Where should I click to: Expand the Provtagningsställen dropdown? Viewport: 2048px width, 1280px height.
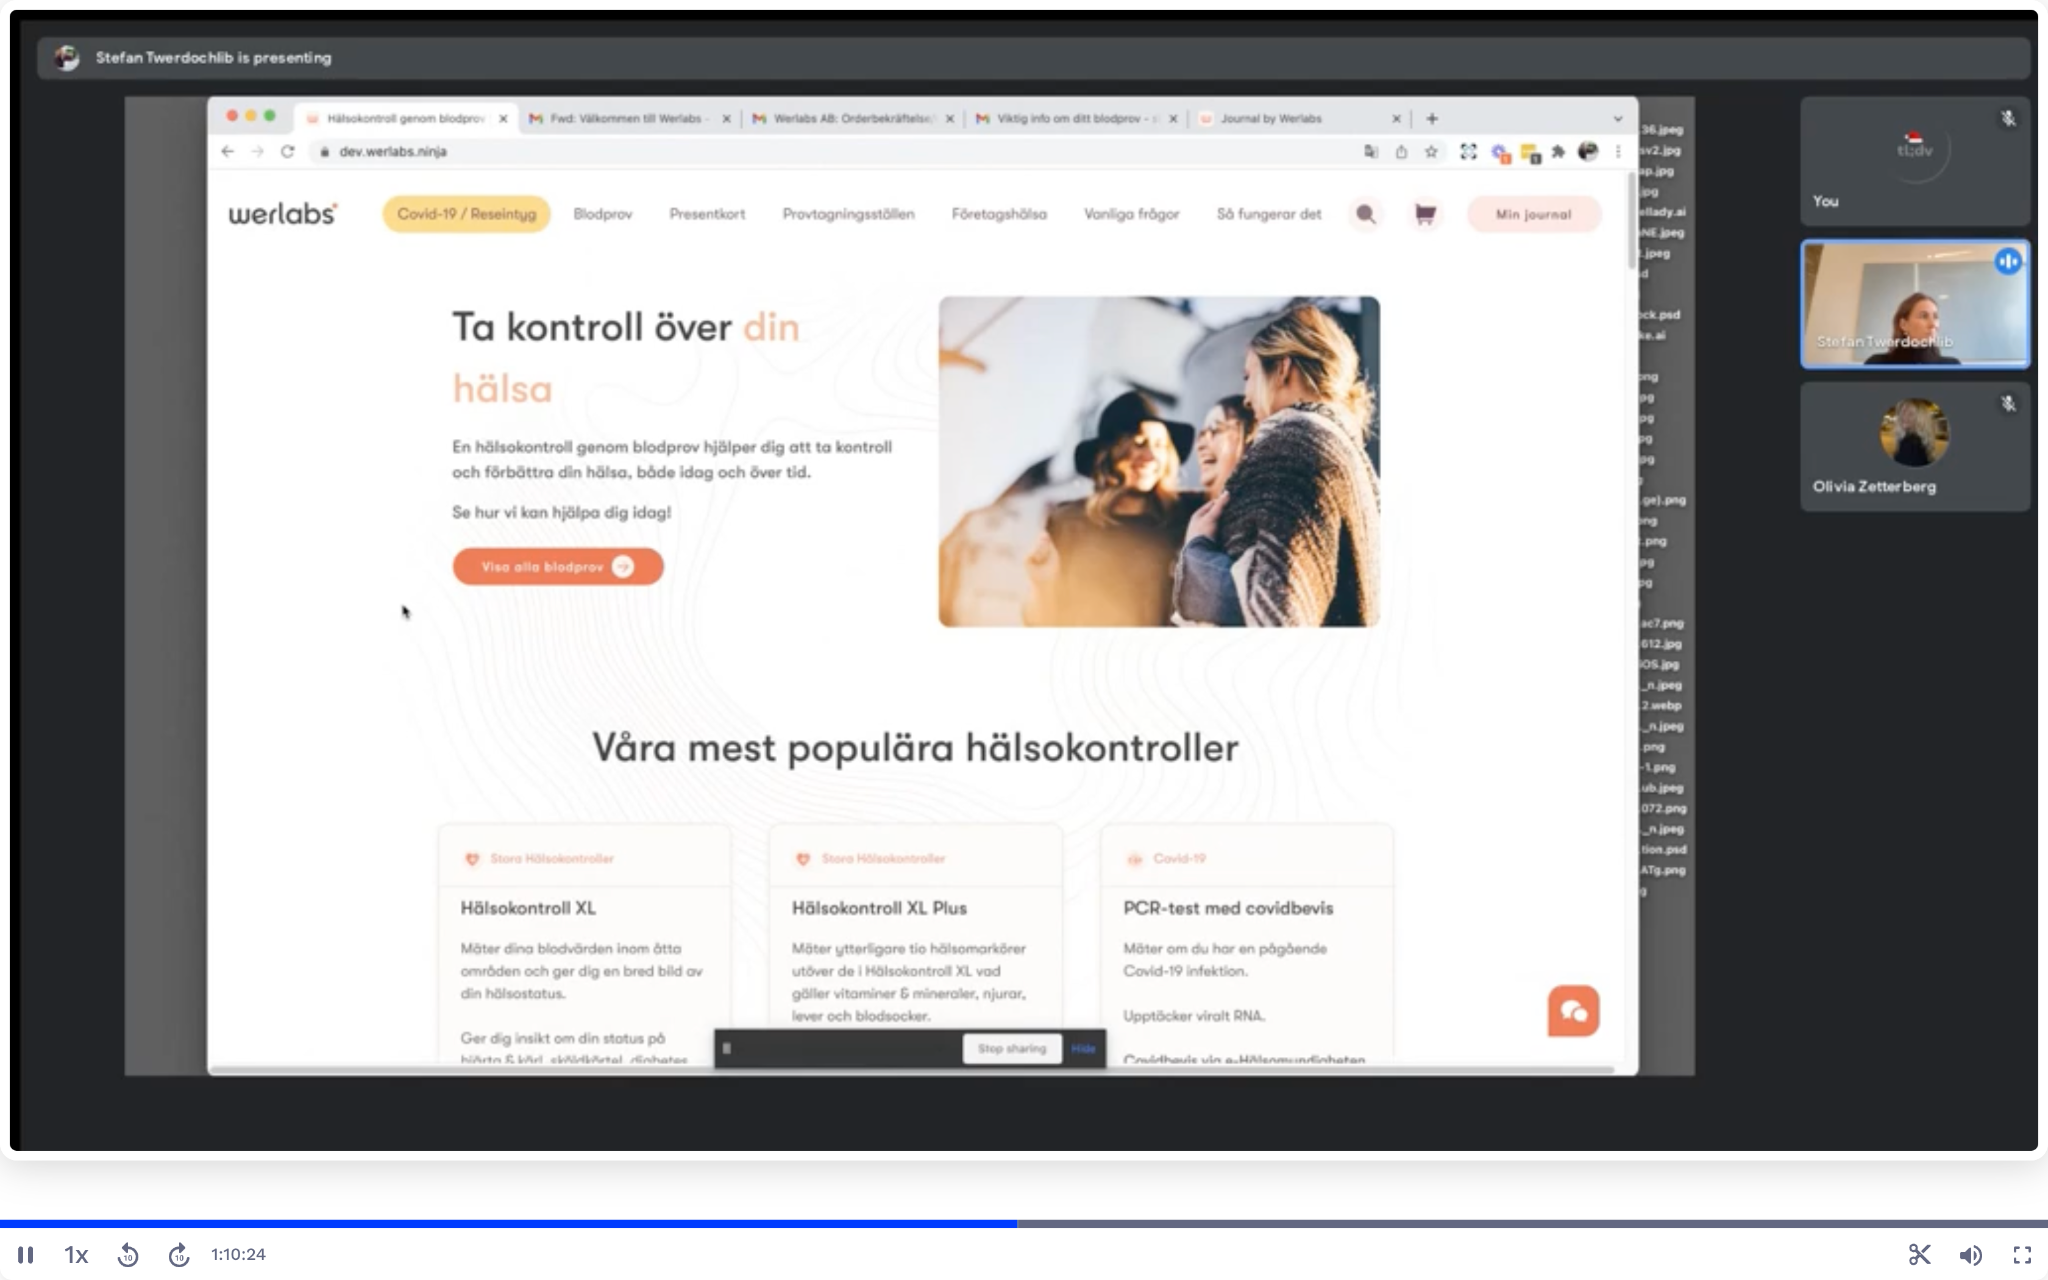[849, 212]
